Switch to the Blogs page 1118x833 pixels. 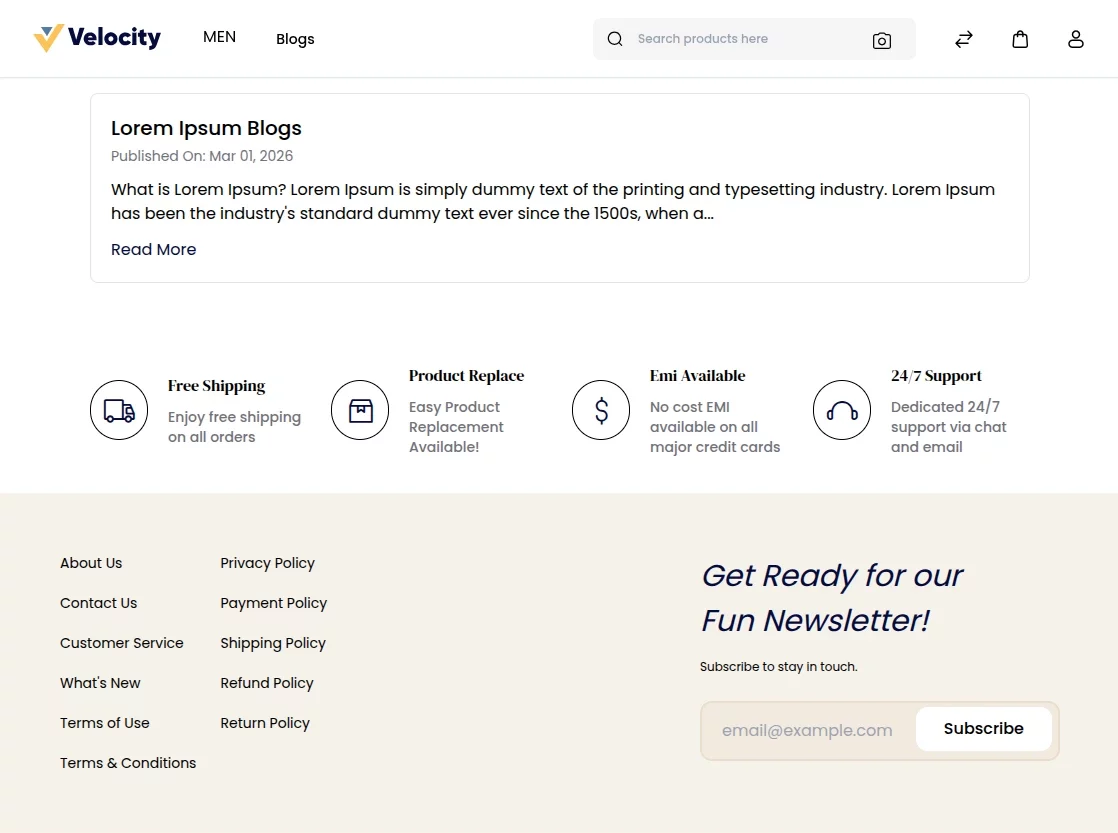pyautogui.click(x=295, y=39)
